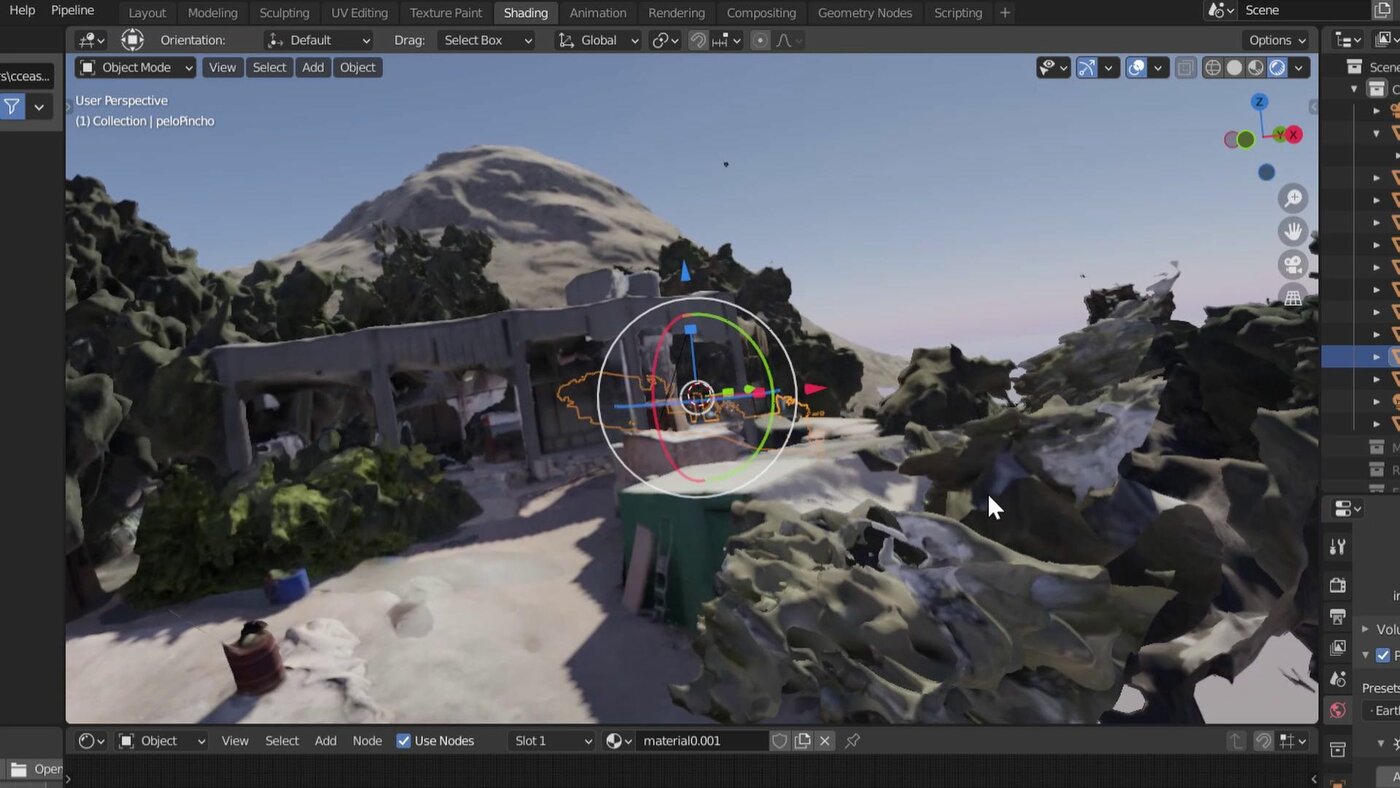The height and width of the screenshot is (788, 1400).
Task: Select solid viewport shading icon
Action: 1234,68
